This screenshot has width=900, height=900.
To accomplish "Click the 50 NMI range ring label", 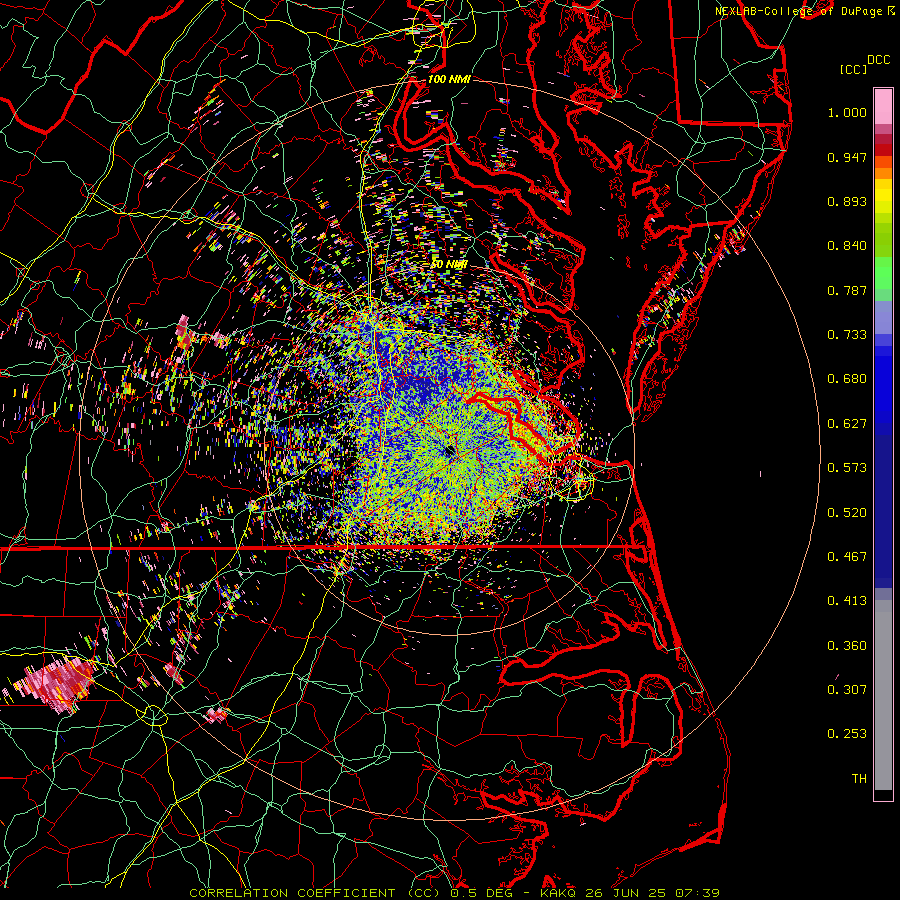I will pyautogui.click(x=449, y=265).
